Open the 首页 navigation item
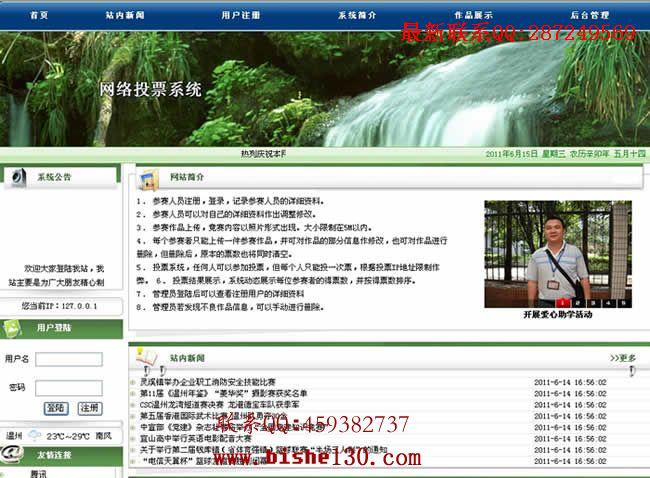Viewport: 650px width, 478px height. click(x=39, y=15)
